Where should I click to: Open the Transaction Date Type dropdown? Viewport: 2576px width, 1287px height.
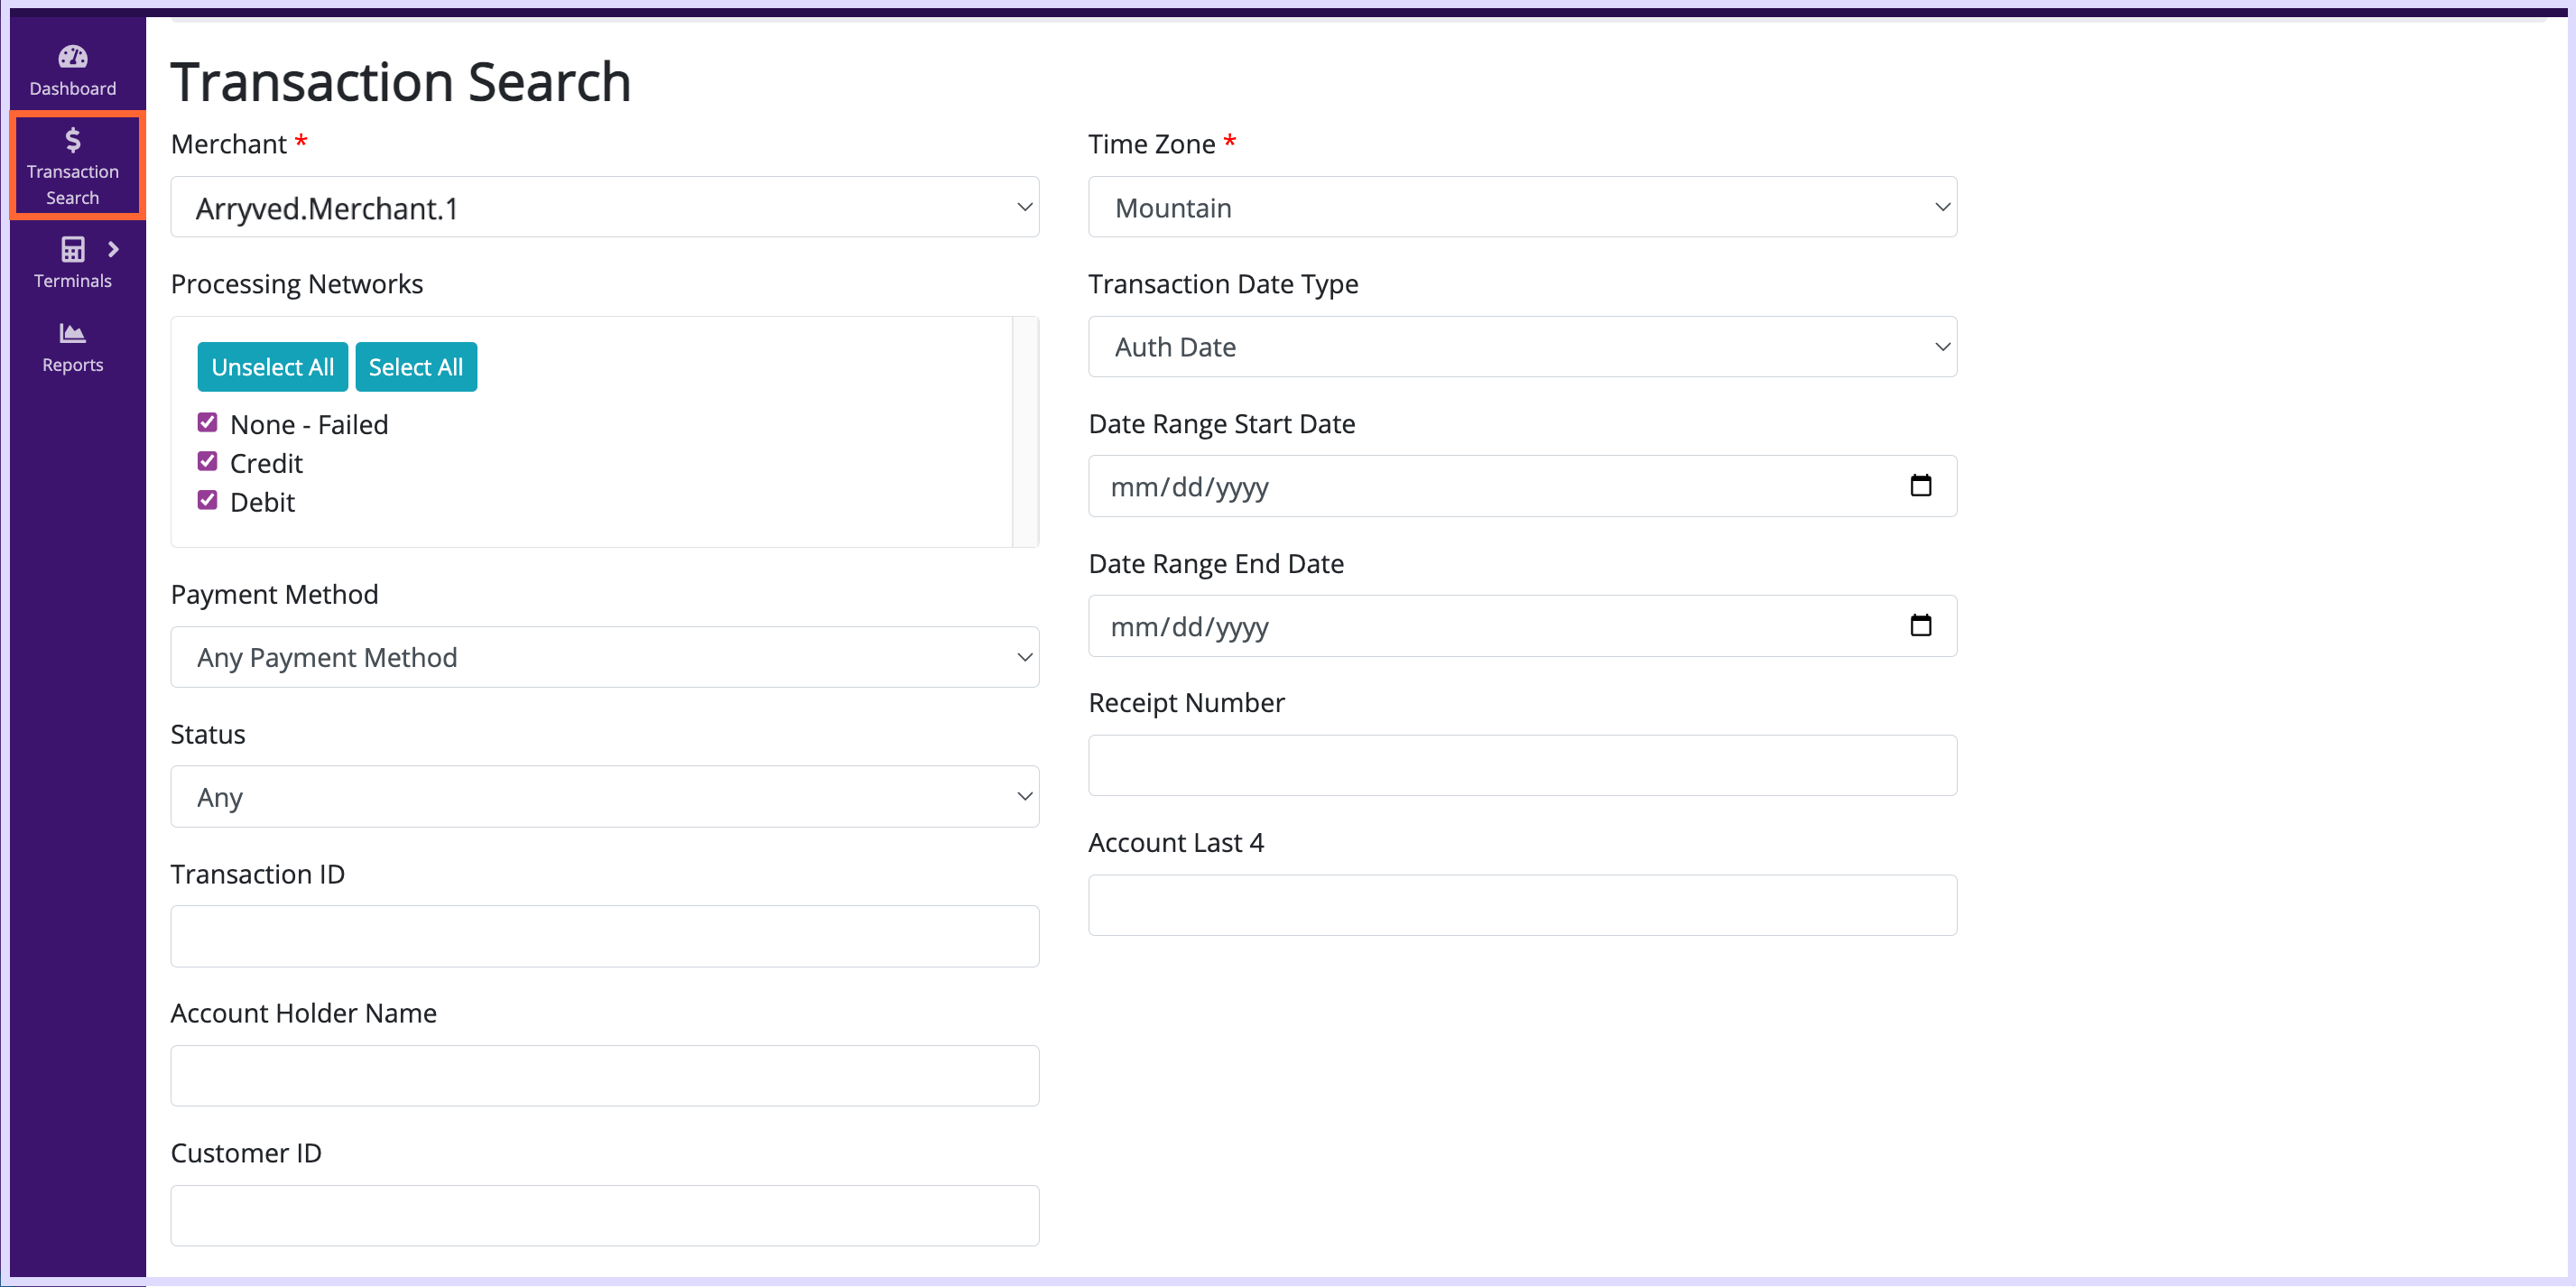[x=1522, y=347]
